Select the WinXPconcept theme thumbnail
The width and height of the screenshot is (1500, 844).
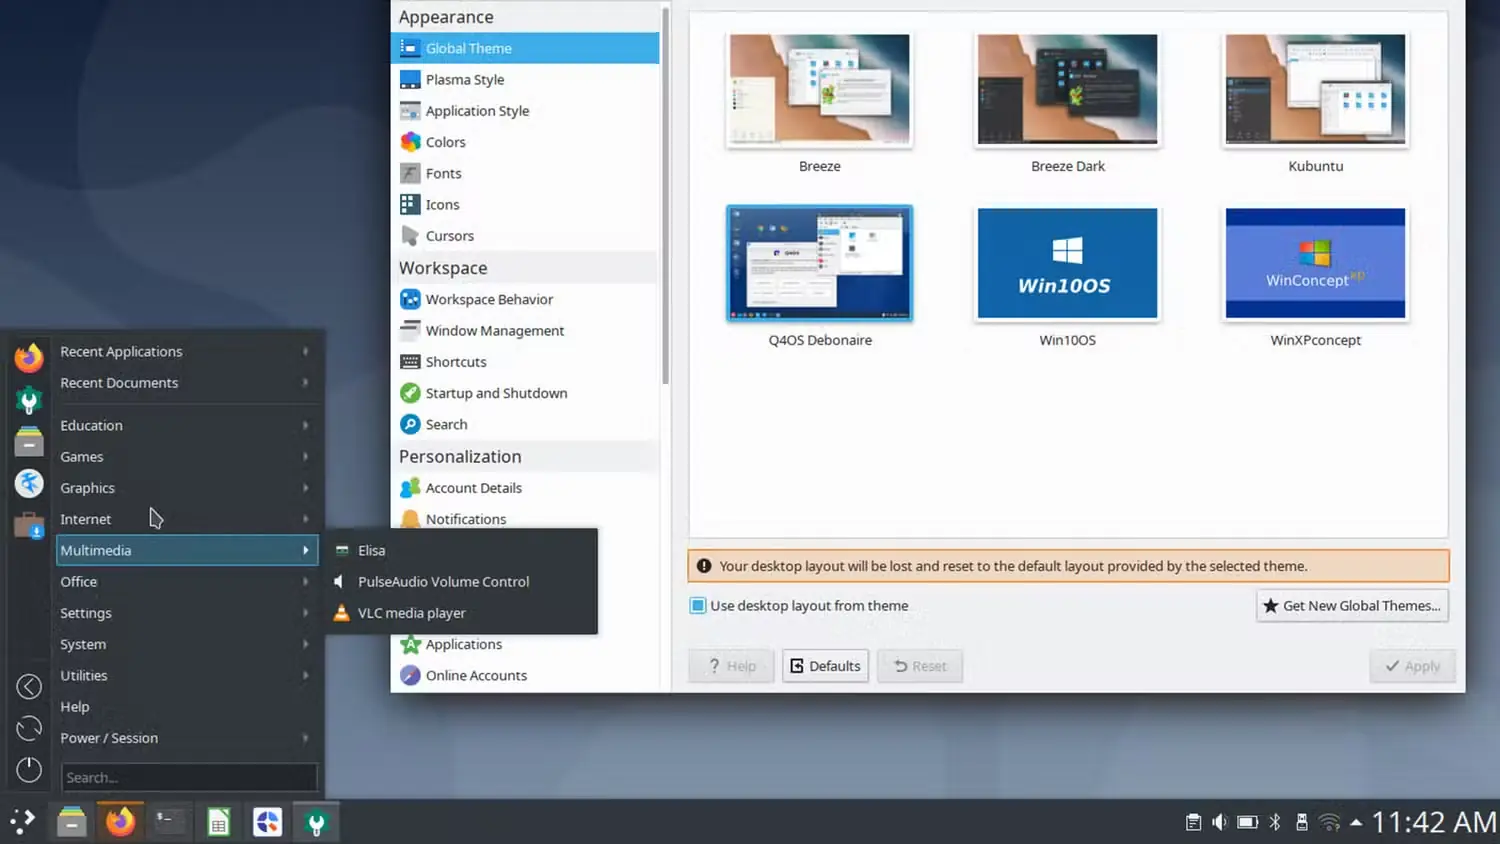(1316, 263)
